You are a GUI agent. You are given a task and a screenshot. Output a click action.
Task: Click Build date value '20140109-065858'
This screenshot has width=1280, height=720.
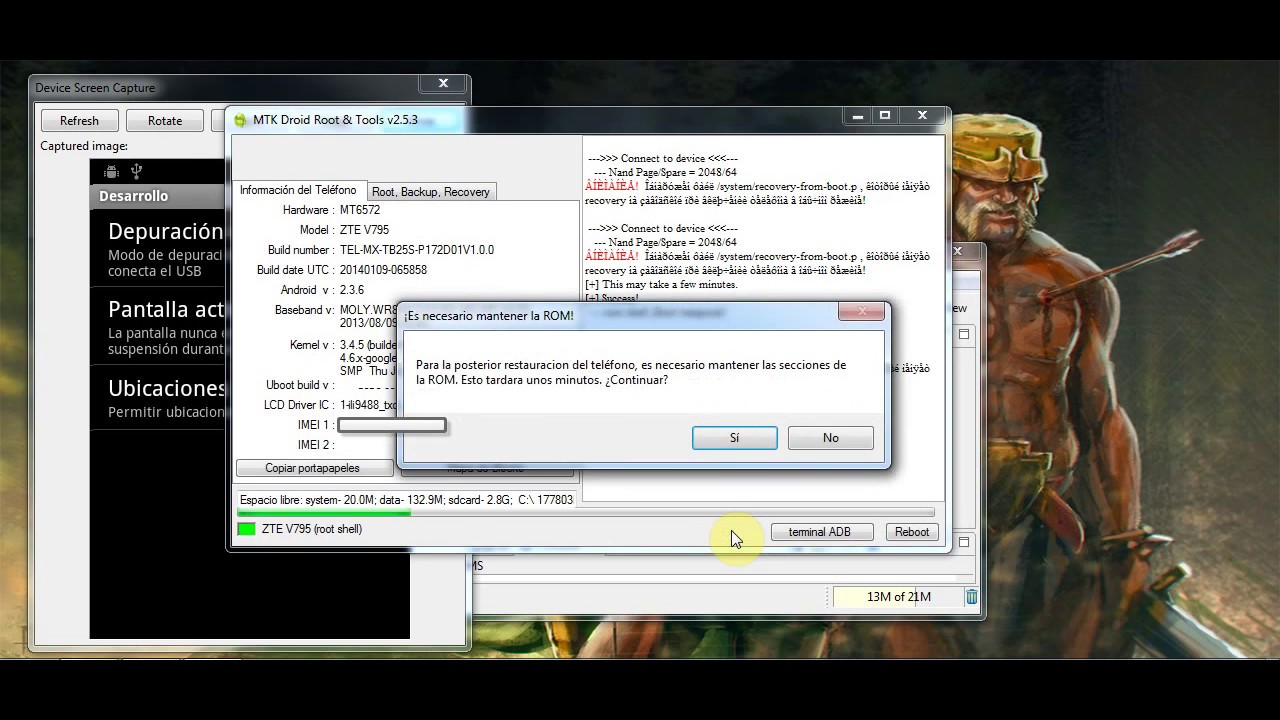tap(383, 270)
